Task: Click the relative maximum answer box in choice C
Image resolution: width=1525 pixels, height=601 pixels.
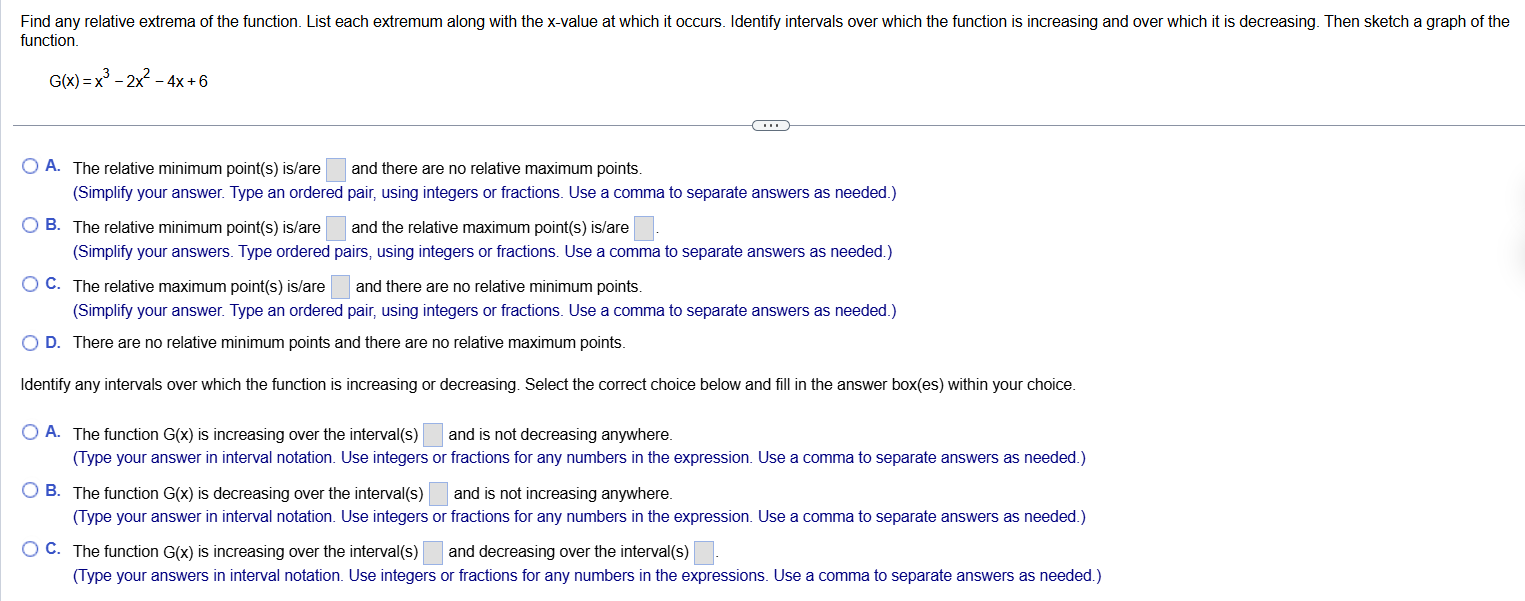Action: (x=340, y=287)
